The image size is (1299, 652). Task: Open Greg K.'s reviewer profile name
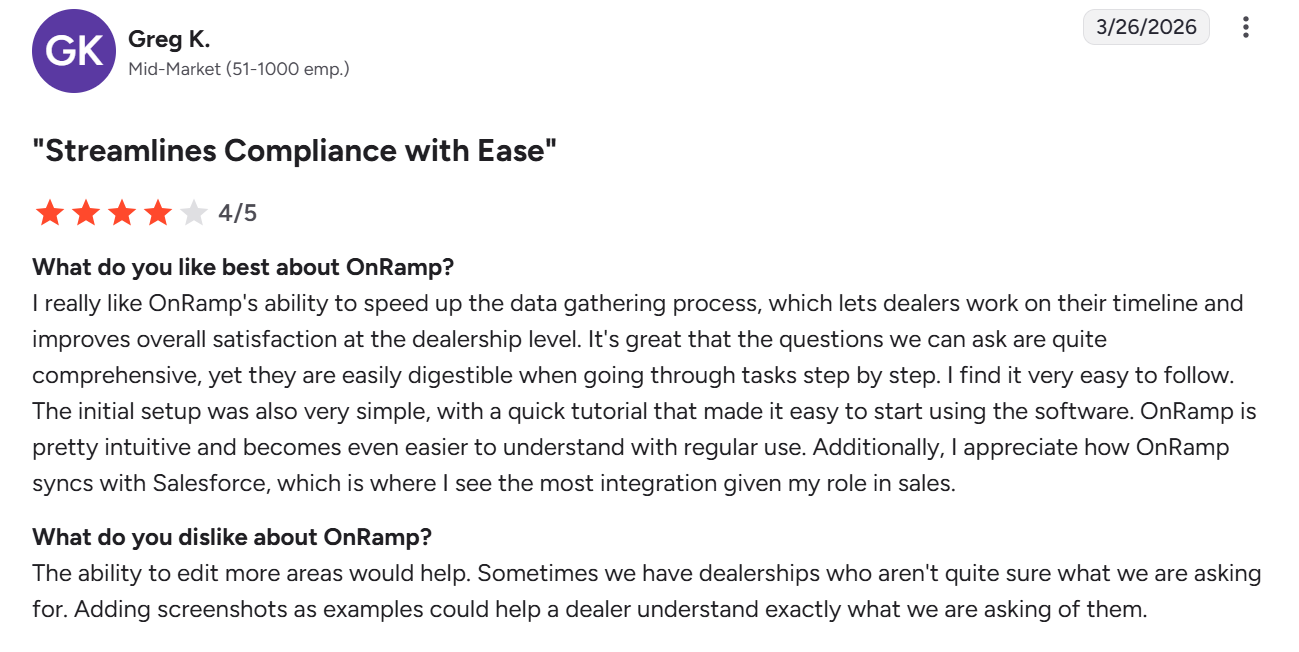169,40
